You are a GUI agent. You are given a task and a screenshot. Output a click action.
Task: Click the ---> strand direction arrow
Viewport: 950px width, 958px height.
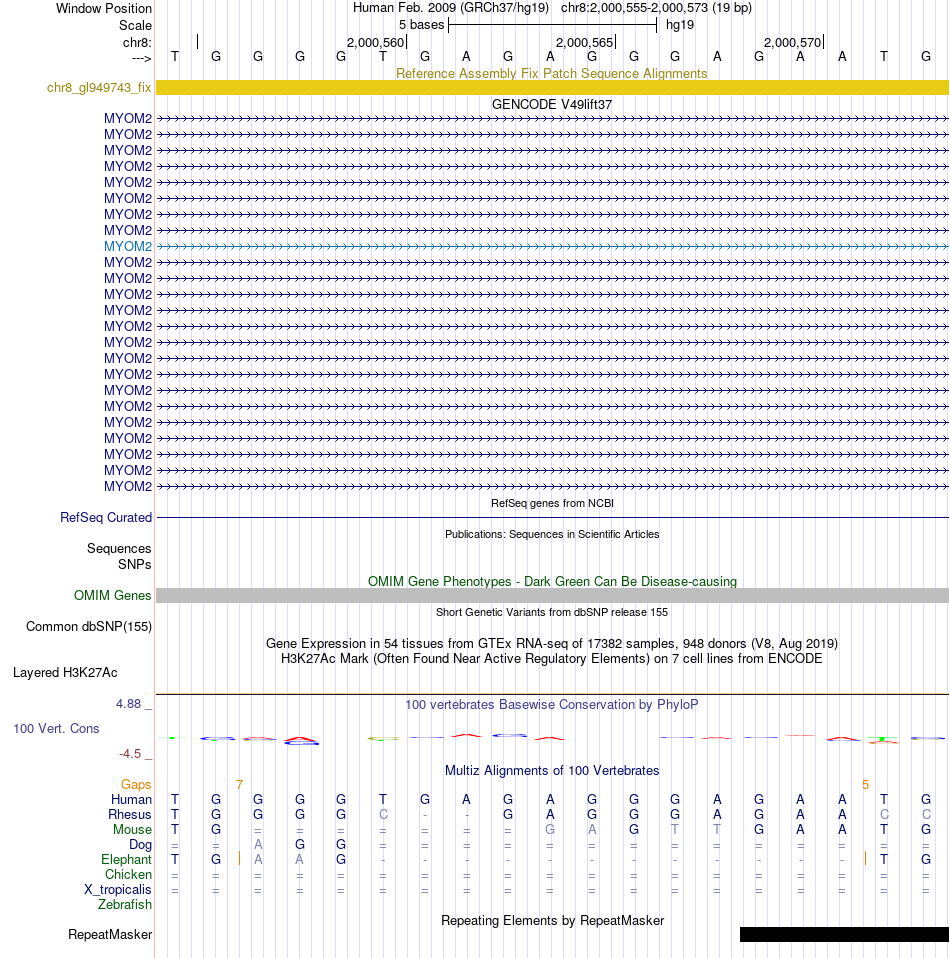[142, 59]
